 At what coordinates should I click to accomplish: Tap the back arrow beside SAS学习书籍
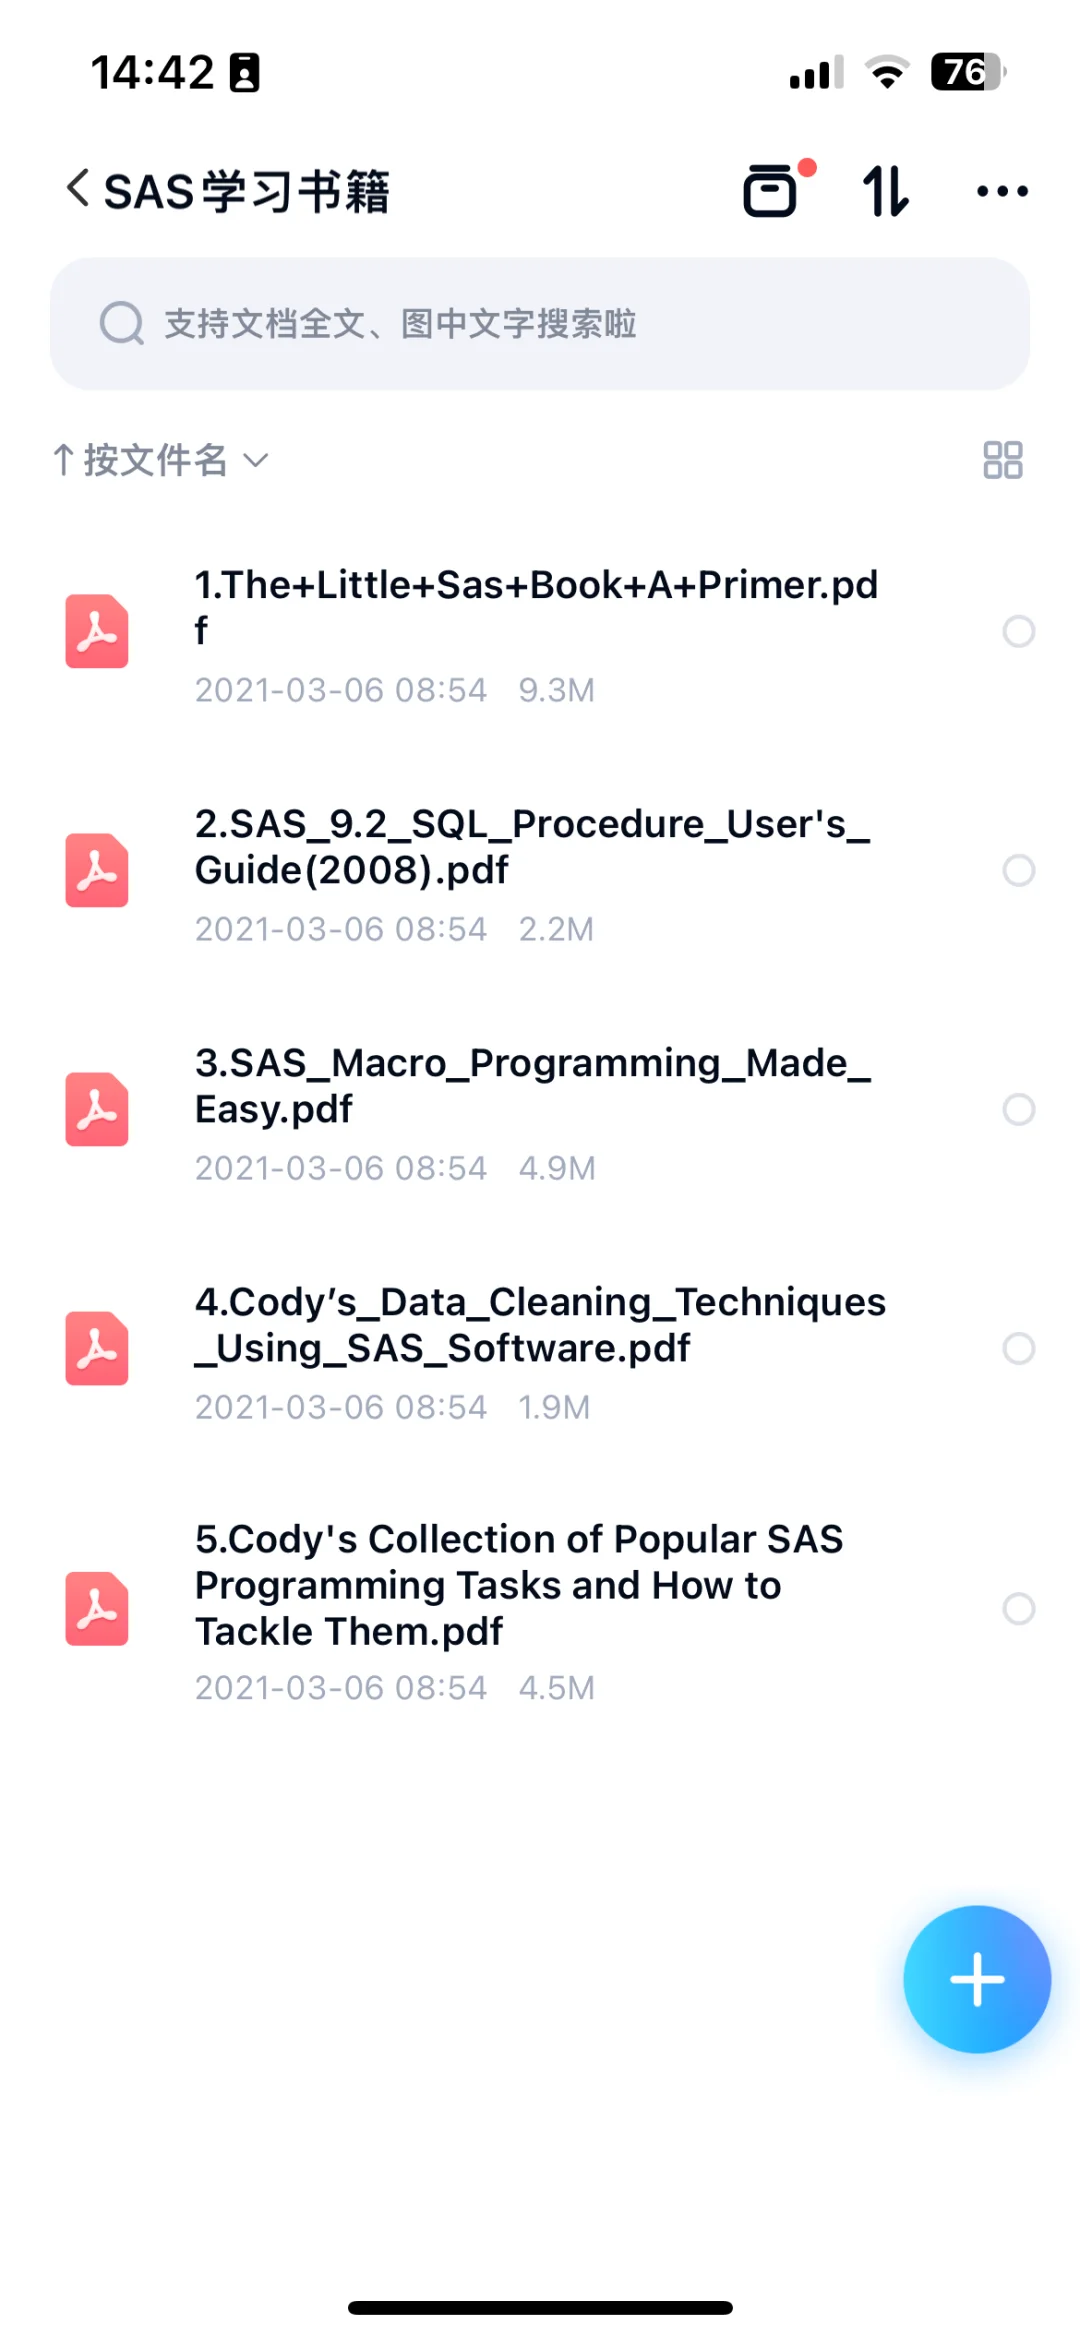77,188
